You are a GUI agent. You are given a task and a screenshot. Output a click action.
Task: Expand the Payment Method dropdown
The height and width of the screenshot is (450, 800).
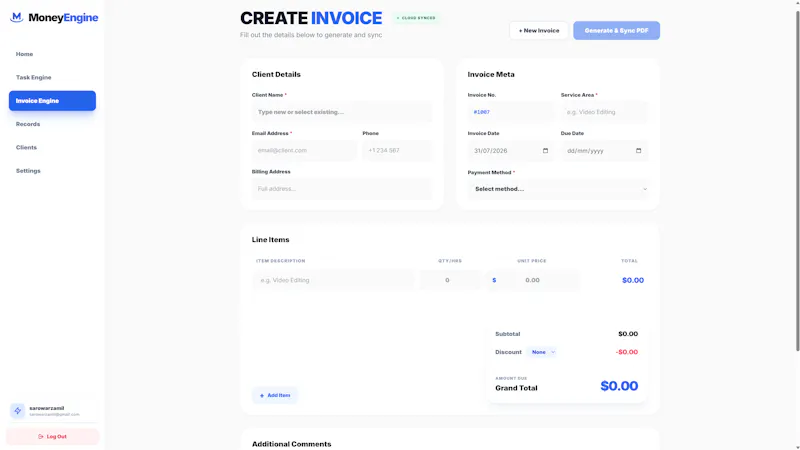click(x=558, y=189)
